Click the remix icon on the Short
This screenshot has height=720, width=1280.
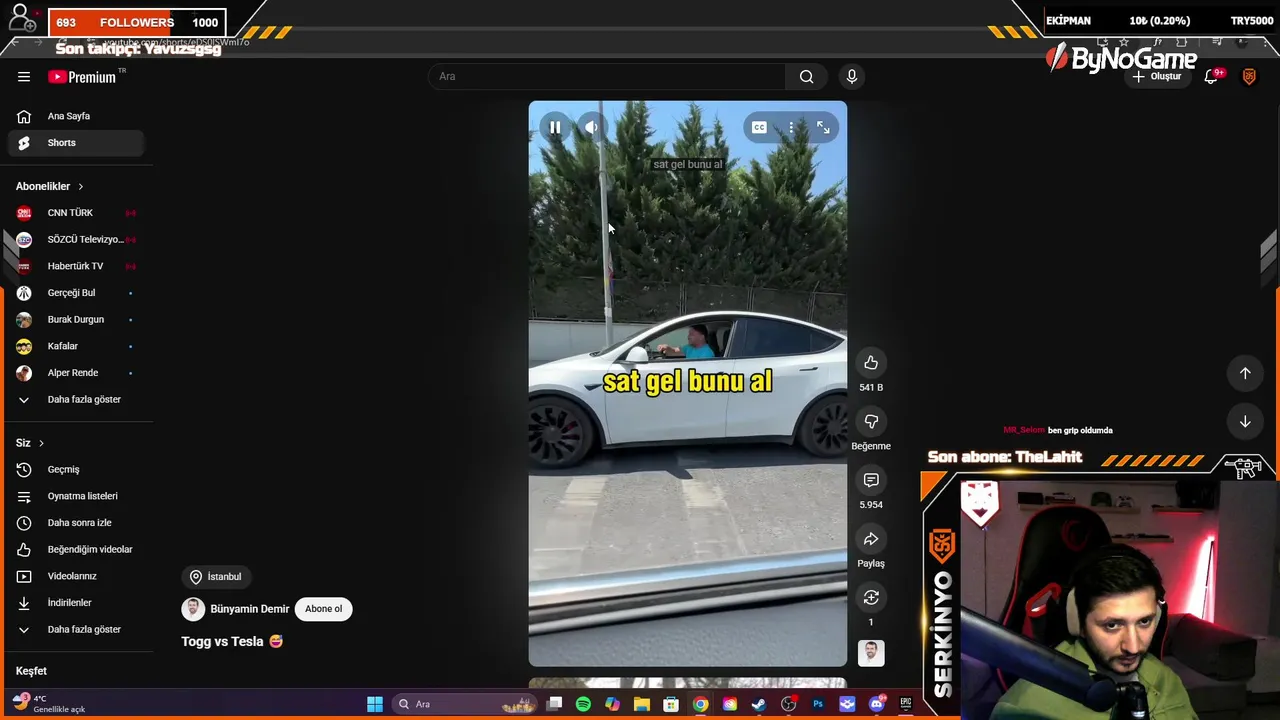pyautogui.click(x=871, y=598)
